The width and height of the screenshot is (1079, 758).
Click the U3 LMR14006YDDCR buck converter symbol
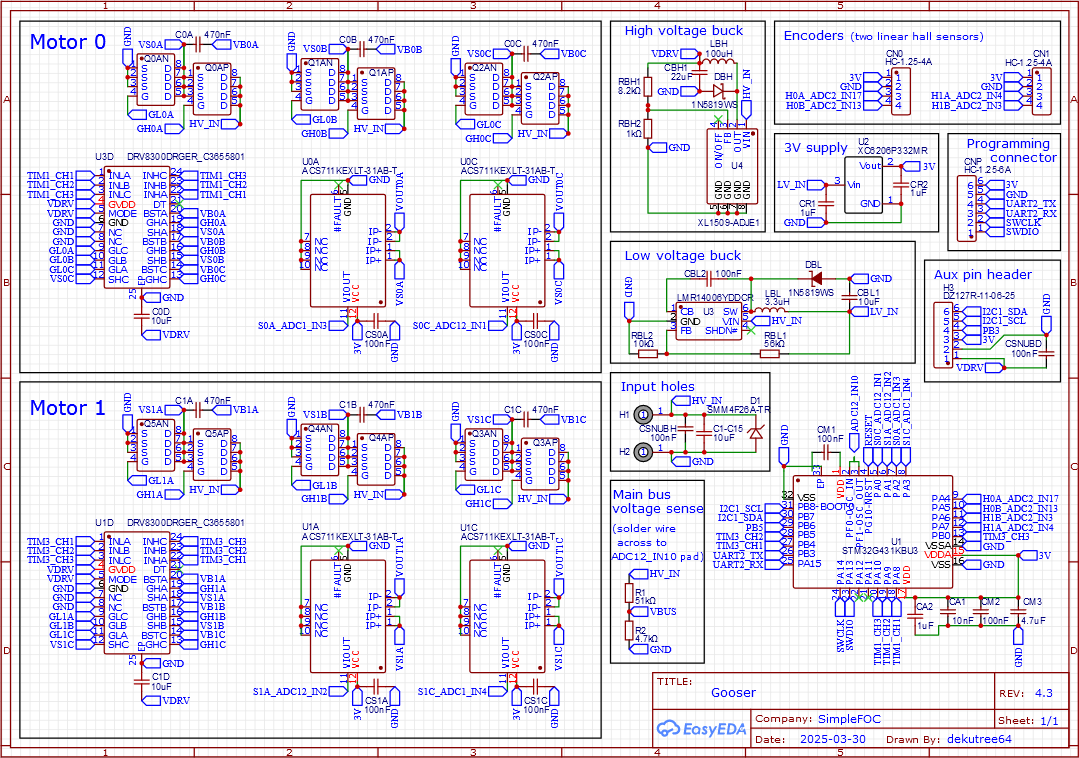pyautogui.click(x=708, y=321)
